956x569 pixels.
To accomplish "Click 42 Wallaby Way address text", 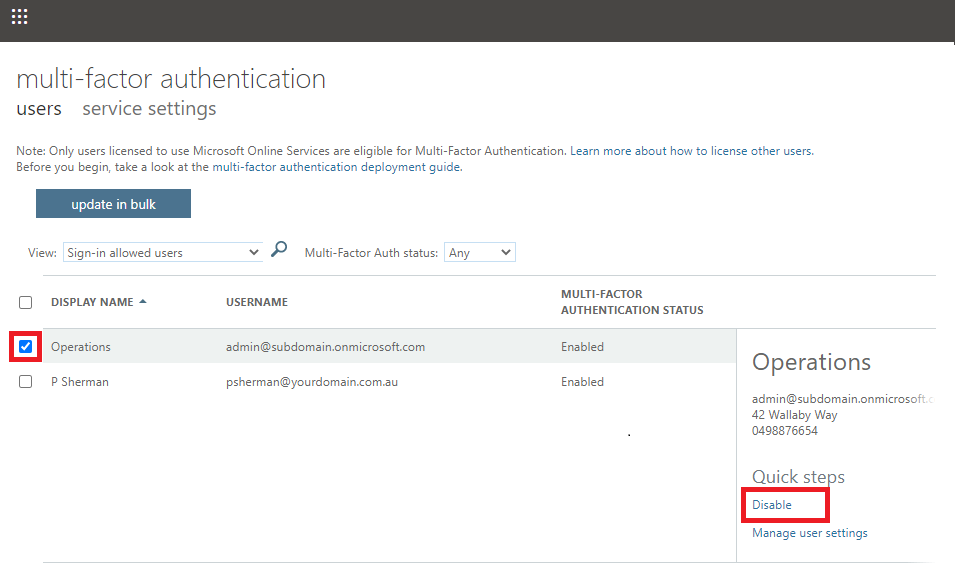I will coord(794,415).
